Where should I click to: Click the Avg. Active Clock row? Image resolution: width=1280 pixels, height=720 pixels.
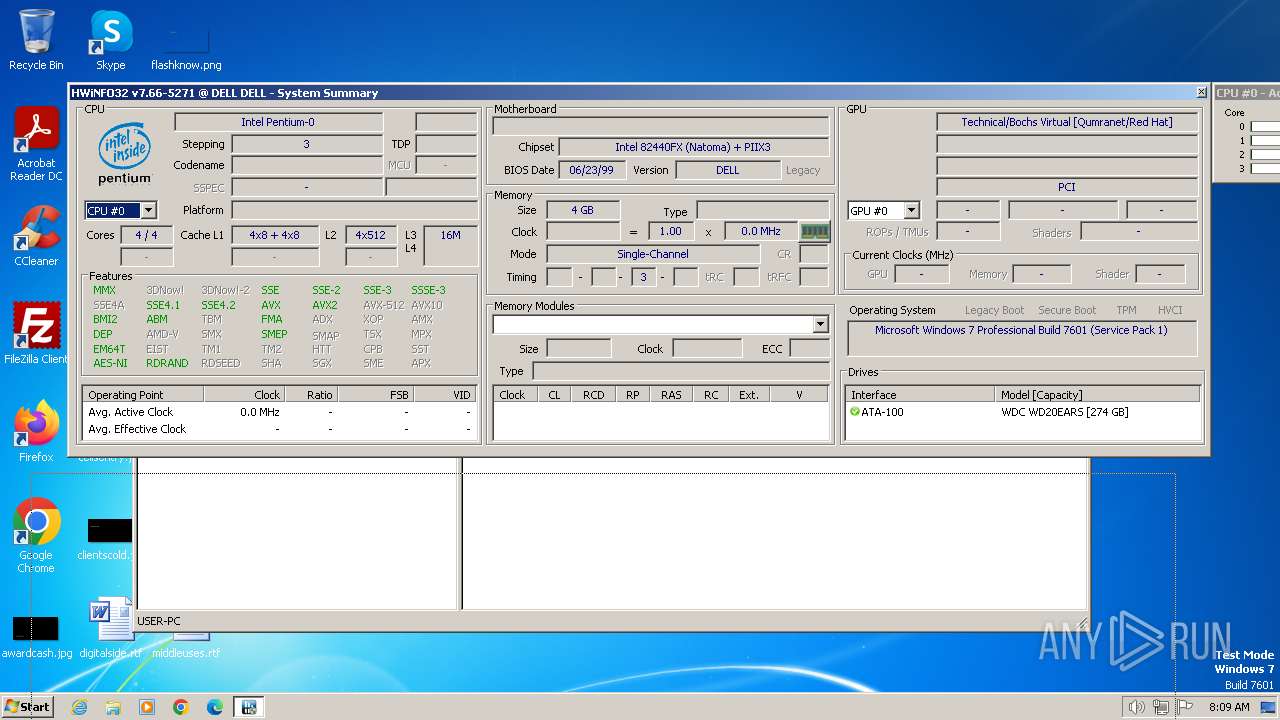pyautogui.click(x=280, y=412)
